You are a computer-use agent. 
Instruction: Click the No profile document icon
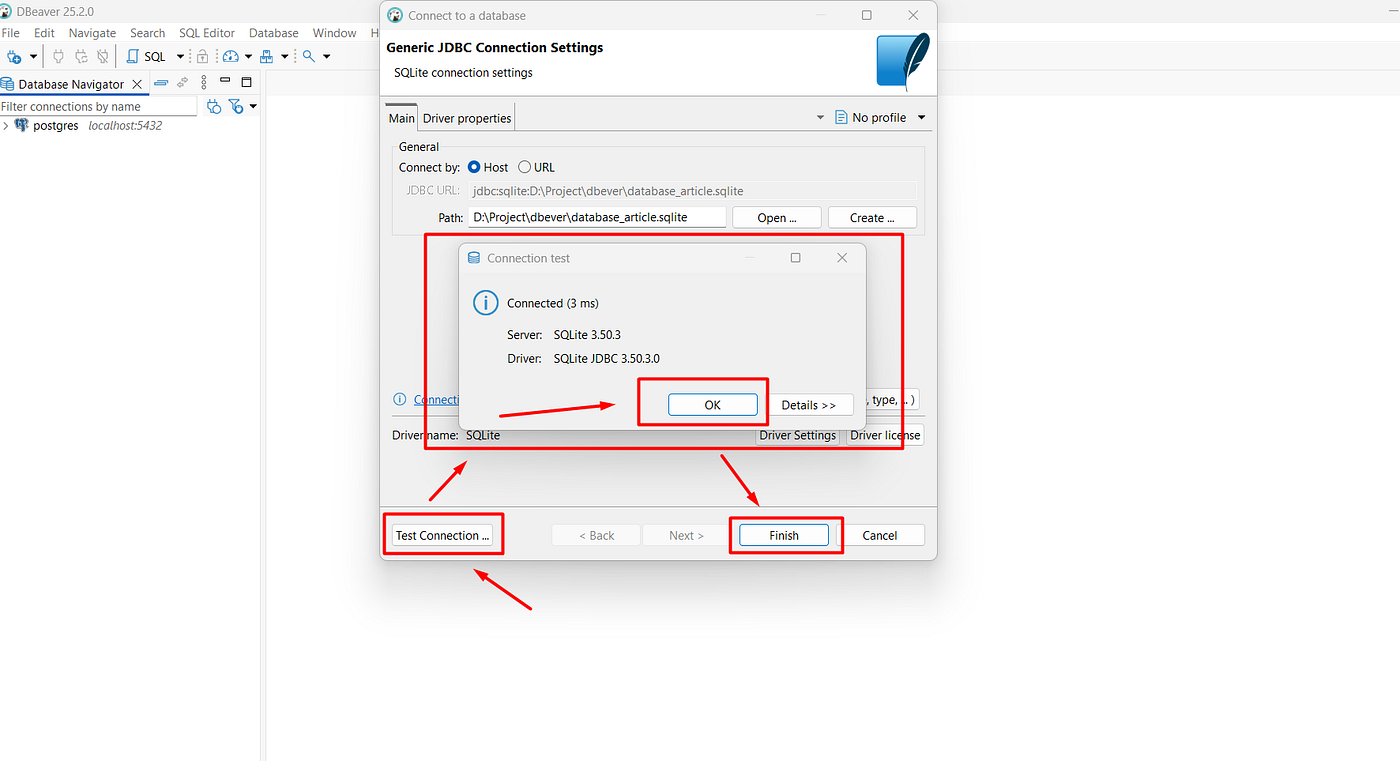pyautogui.click(x=841, y=117)
